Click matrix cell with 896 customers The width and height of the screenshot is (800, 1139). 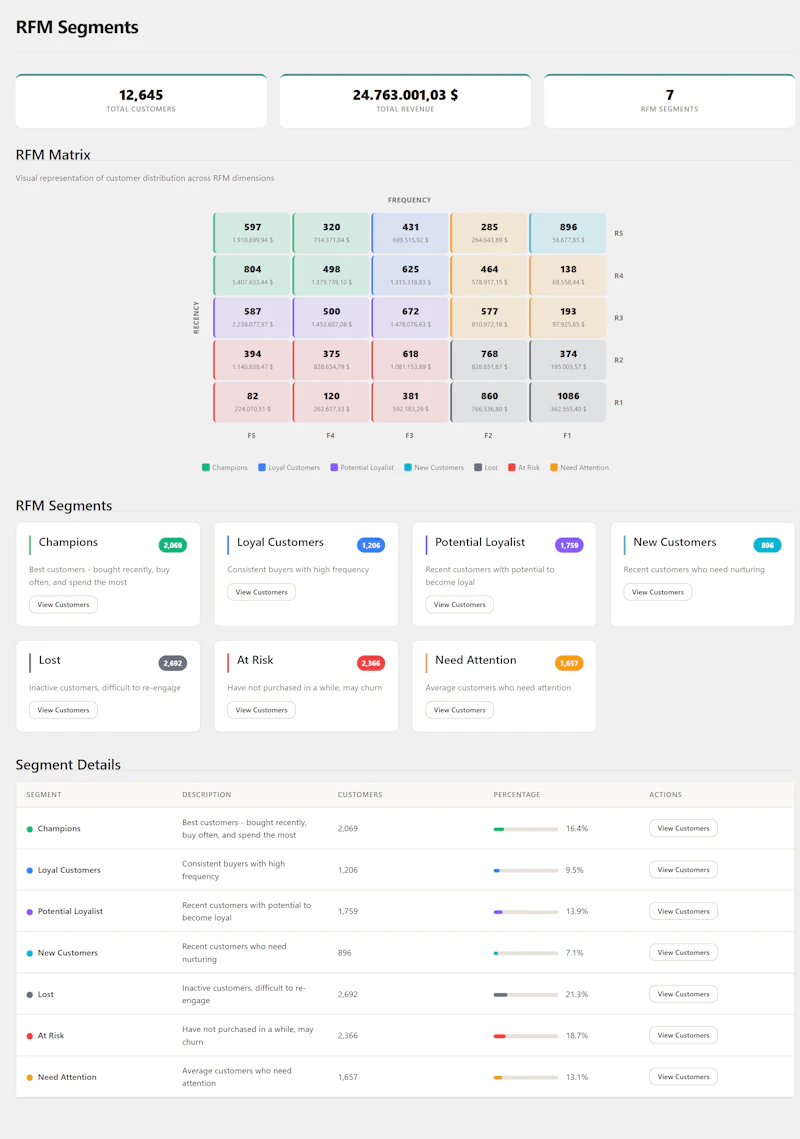(x=568, y=232)
